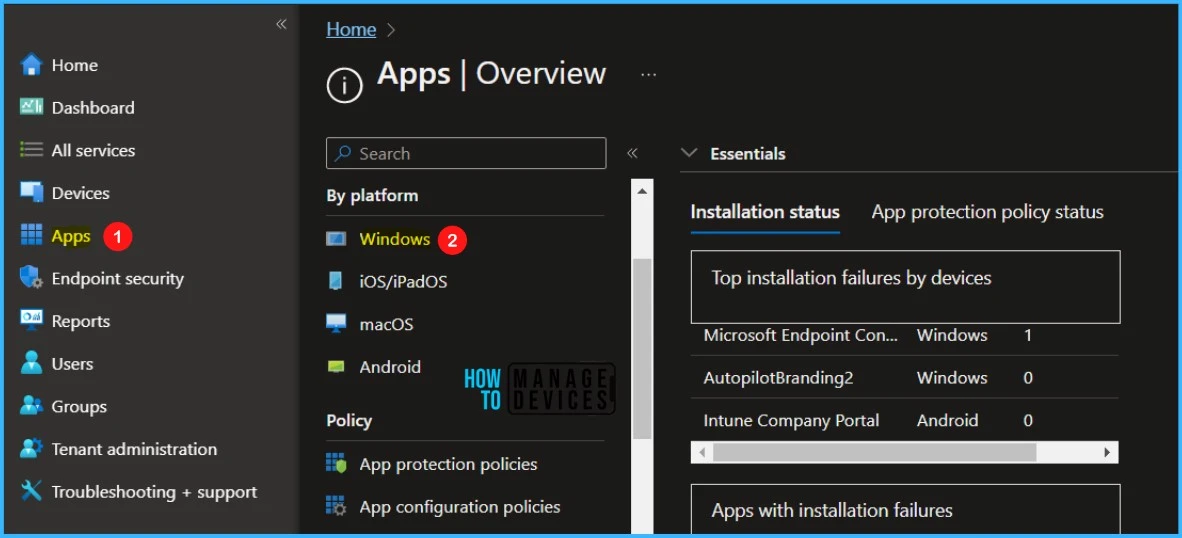1182x538 pixels.
Task: Click the table scroll left arrow
Action: (x=702, y=452)
